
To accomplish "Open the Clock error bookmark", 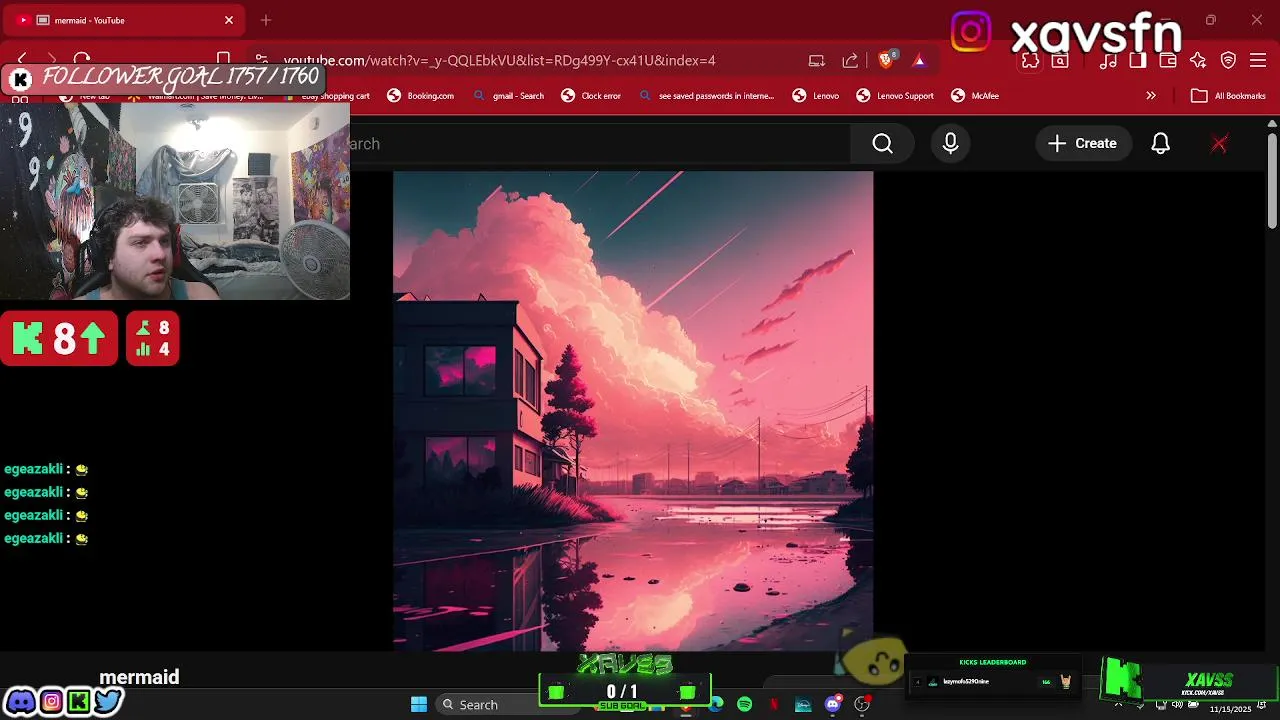I will 591,96.
